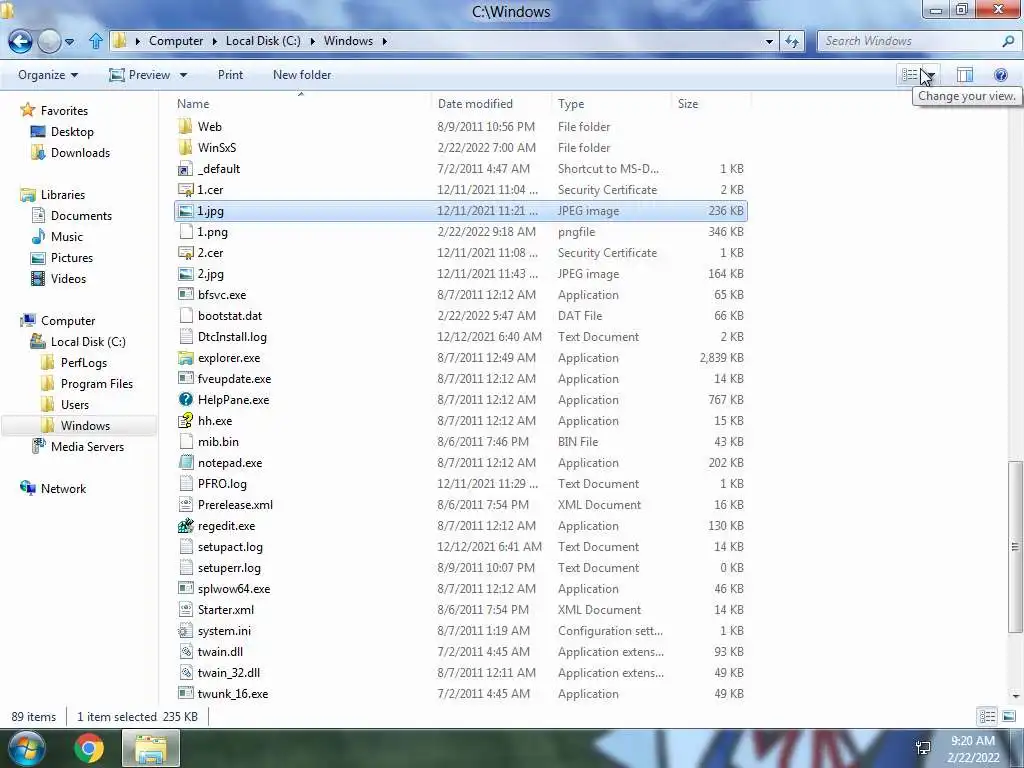Select the notepad.exe icon
The width and height of the screenshot is (1024, 768).
pos(185,462)
